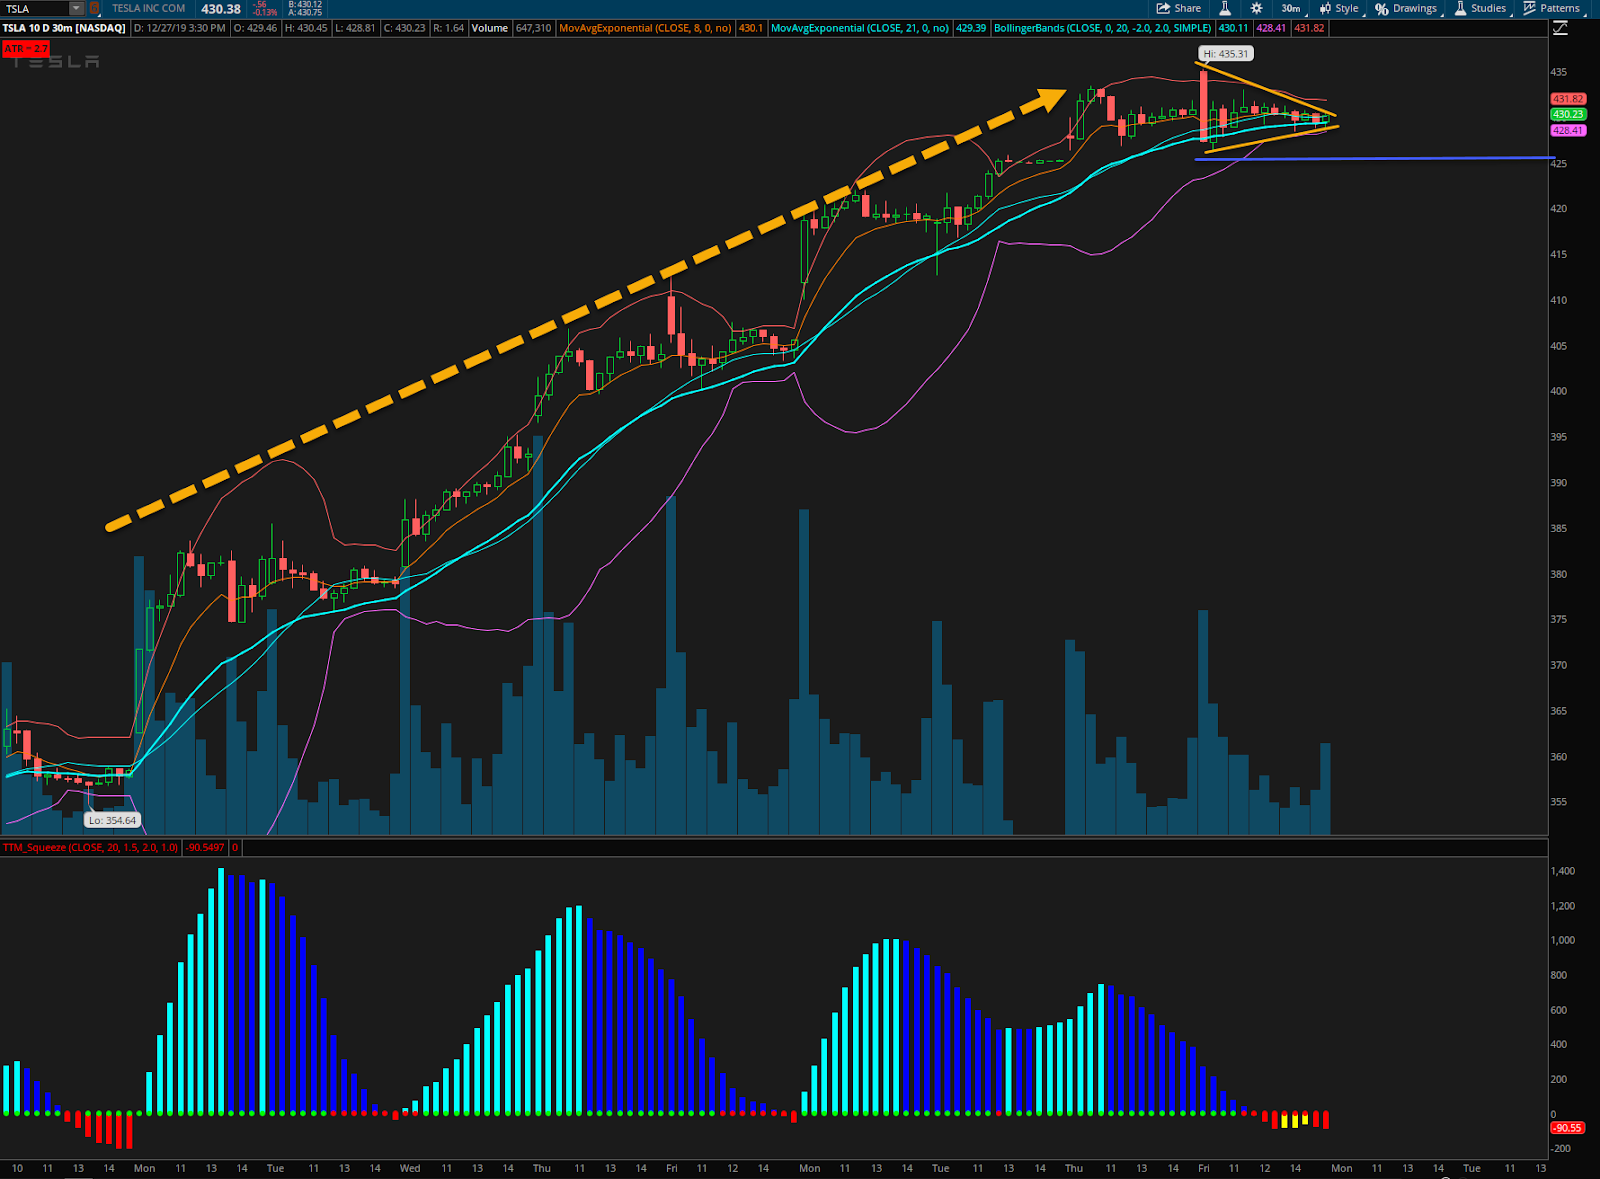Image resolution: width=1600 pixels, height=1179 pixels.
Task: Open the Patterns menu
Action: [x=1553, y=8]
